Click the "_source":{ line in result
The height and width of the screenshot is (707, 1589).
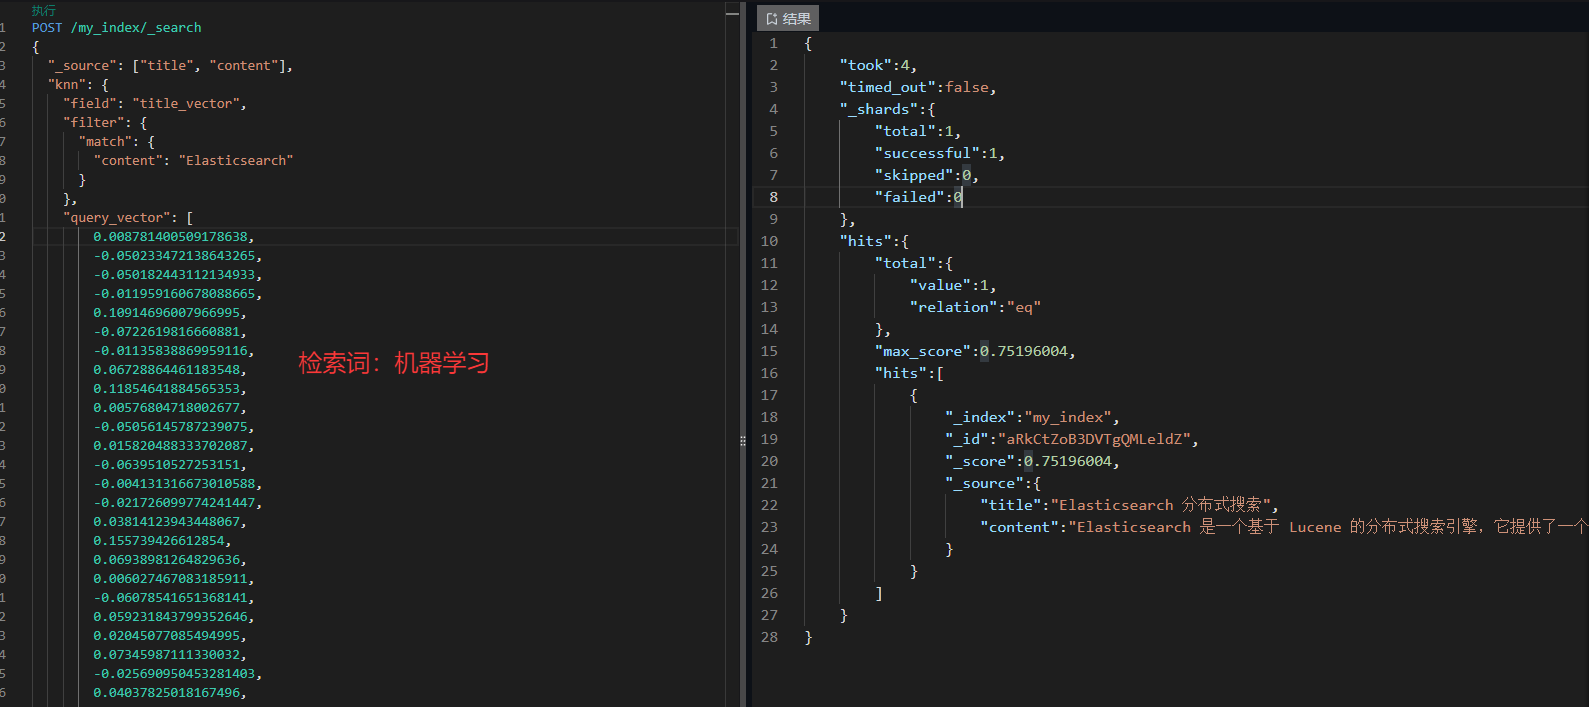point(993,483)
